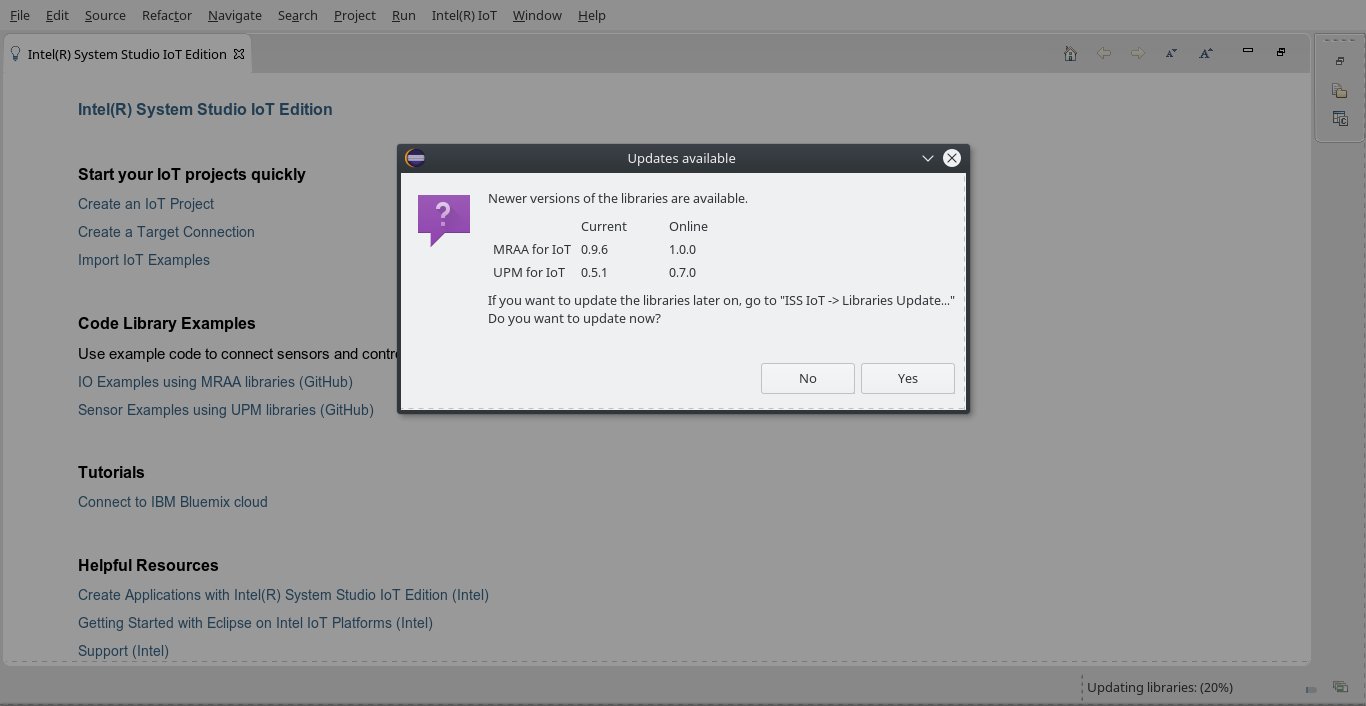Open the C/C++ perspective icon in the right trim
The width and height of the screenshot is (1366, 706).
pos(1340,119)
